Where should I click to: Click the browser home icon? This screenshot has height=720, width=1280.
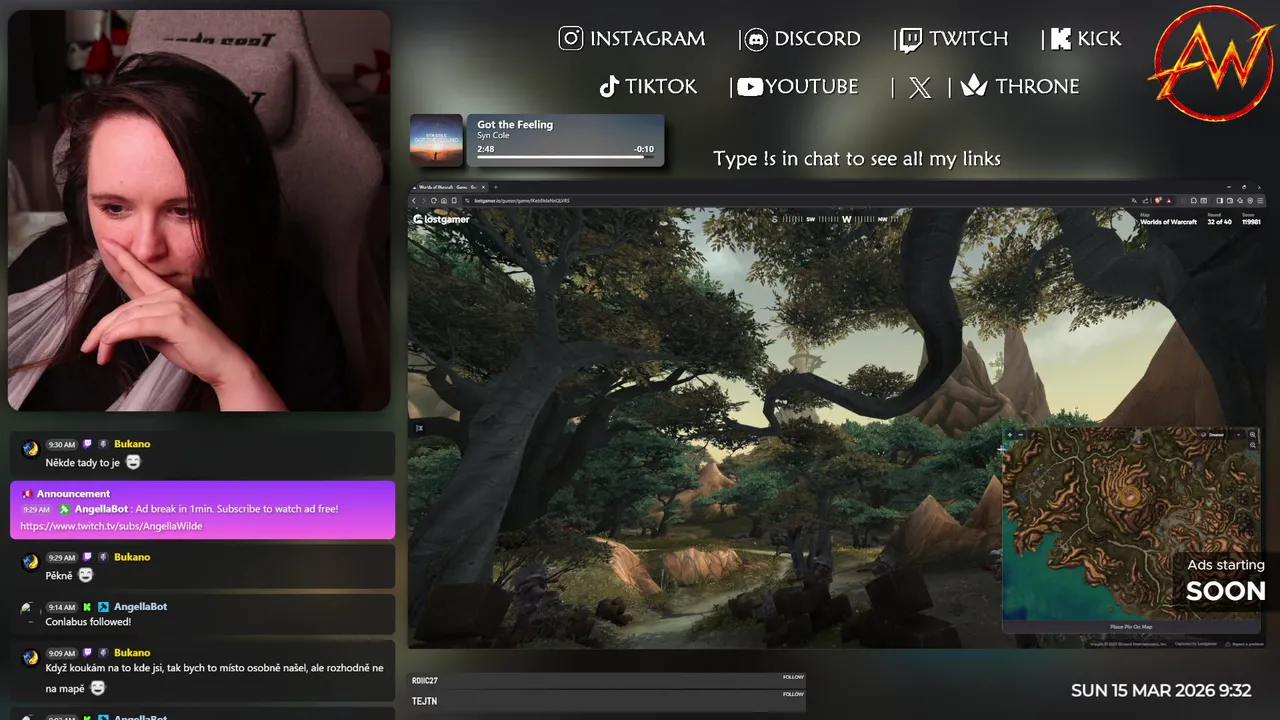pyautogui.click(x=444, y=201)
